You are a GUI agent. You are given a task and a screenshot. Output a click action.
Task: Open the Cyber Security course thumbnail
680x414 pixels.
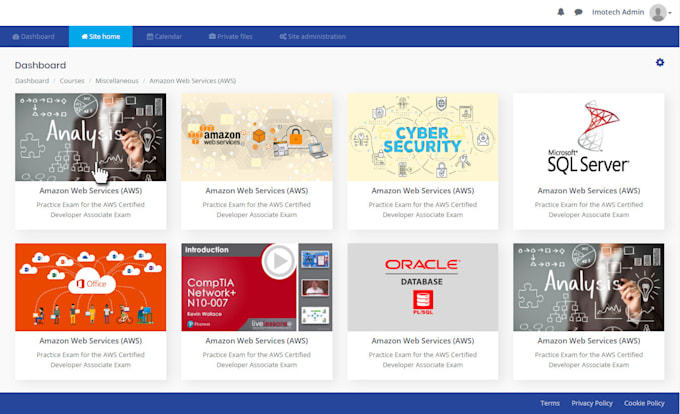423,137
